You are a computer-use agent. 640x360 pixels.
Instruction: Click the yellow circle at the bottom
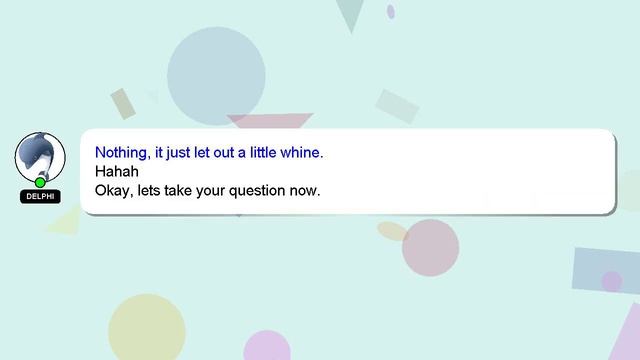pyautogui.click(x=147, y=327)
